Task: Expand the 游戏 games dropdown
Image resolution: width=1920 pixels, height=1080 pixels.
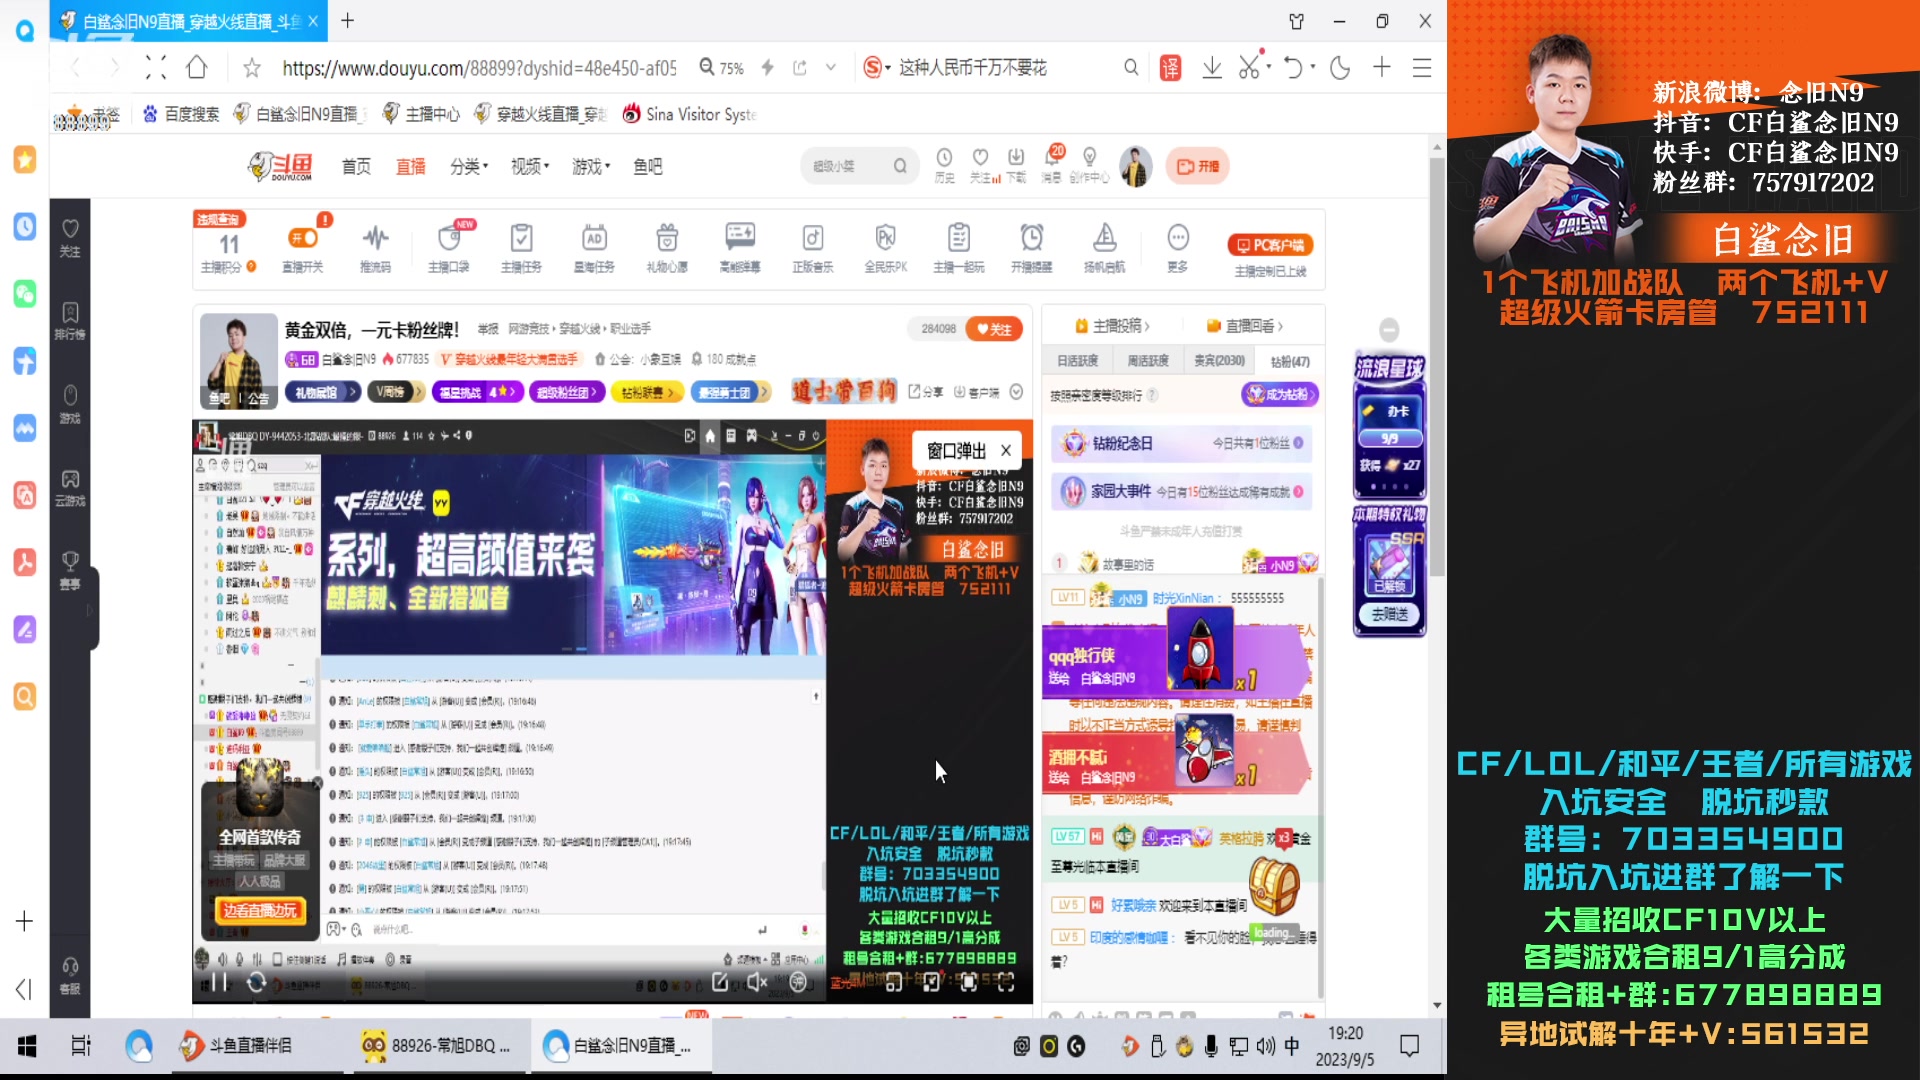Action: tap(589, 167)
